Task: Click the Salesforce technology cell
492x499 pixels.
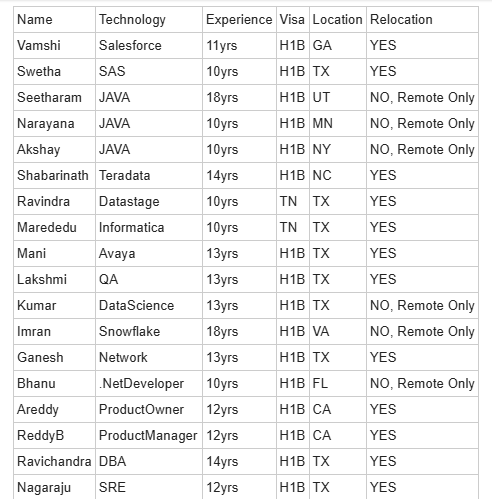Action: [149, 46]
